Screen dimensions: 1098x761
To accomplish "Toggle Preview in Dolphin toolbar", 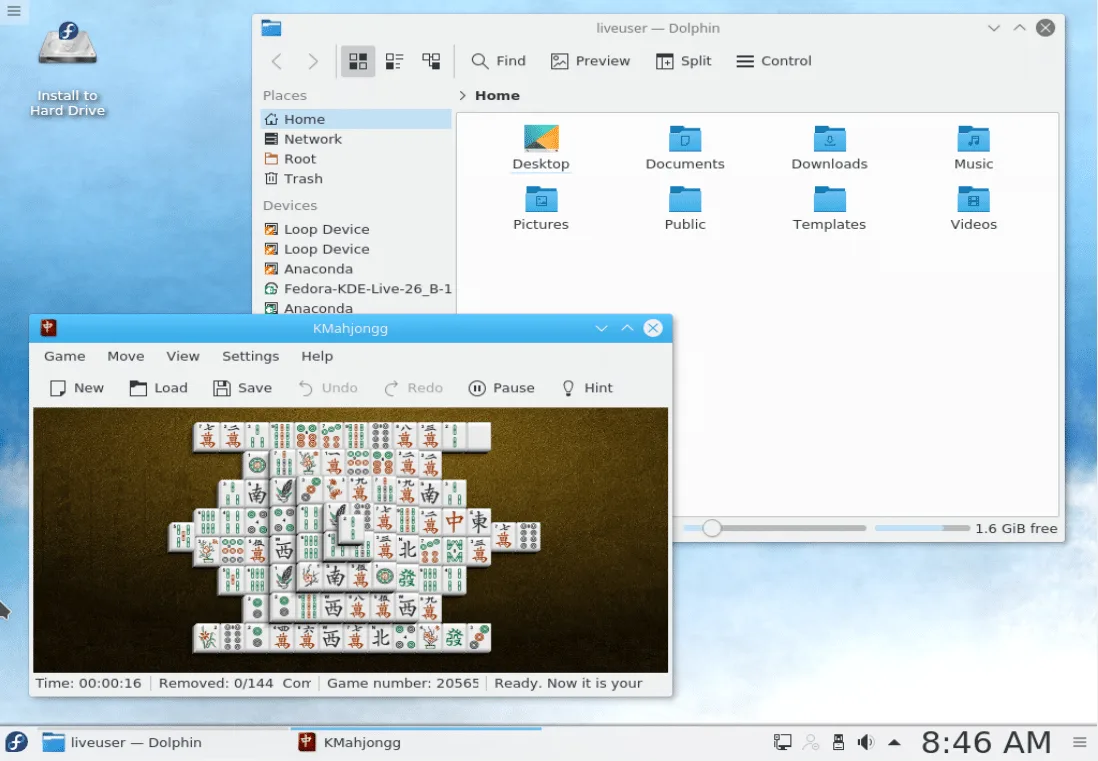I will click(x=590, y=61).
